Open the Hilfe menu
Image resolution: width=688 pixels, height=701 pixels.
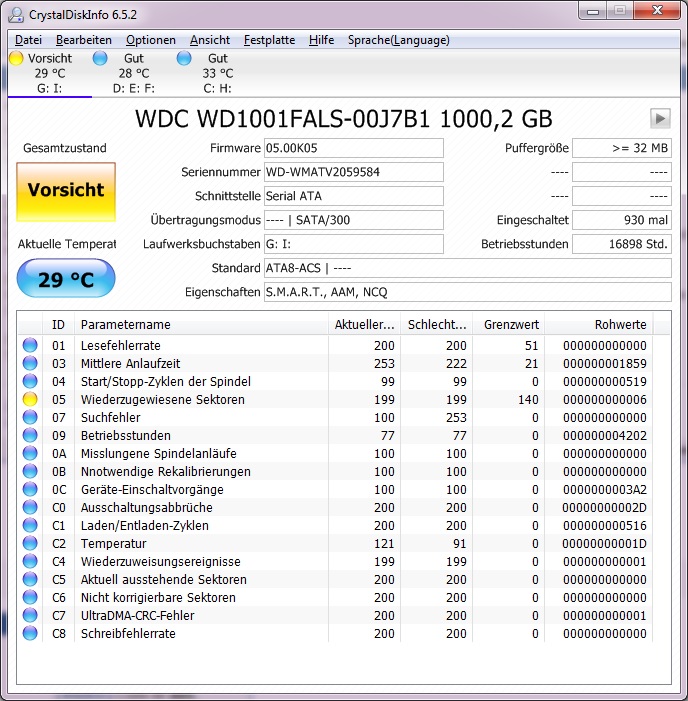click(321, 40)
